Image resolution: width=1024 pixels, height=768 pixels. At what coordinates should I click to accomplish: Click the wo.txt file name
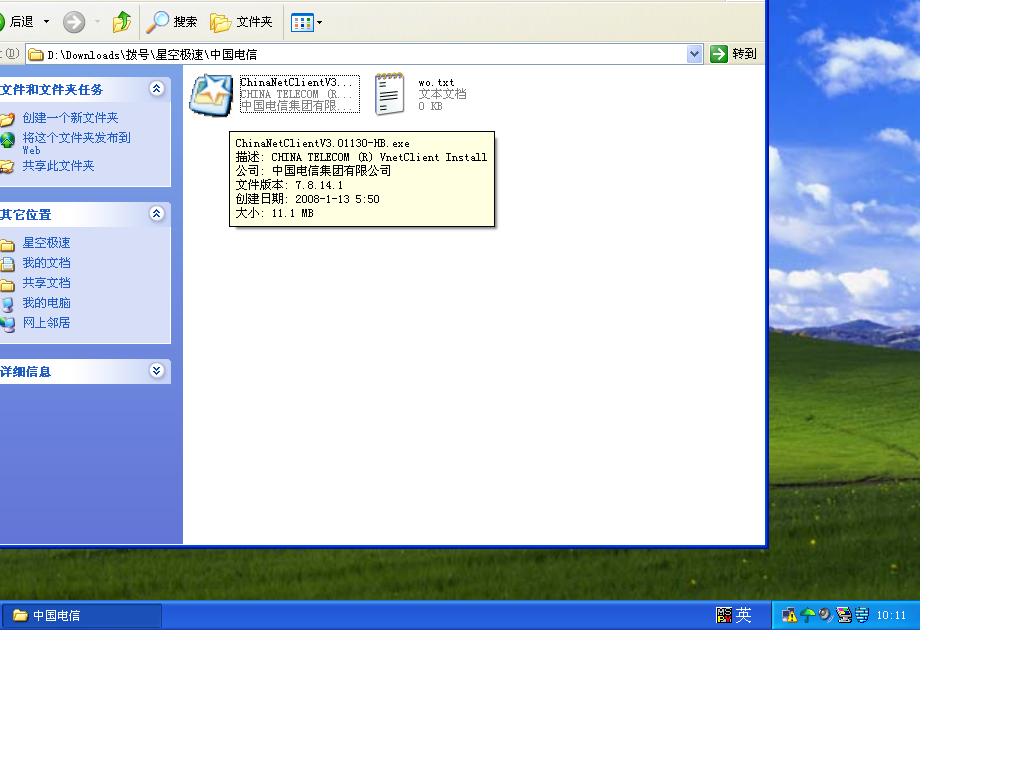point(436,83)
